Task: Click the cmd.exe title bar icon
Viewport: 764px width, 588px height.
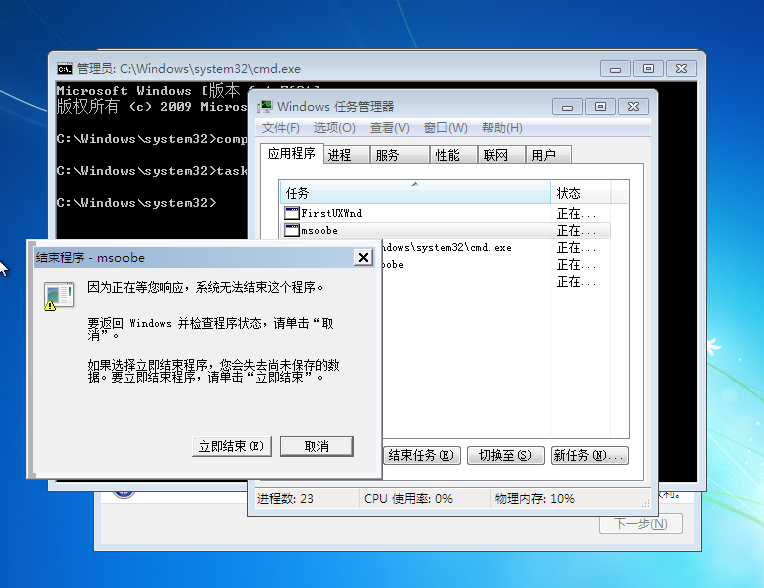Action: 64,69
